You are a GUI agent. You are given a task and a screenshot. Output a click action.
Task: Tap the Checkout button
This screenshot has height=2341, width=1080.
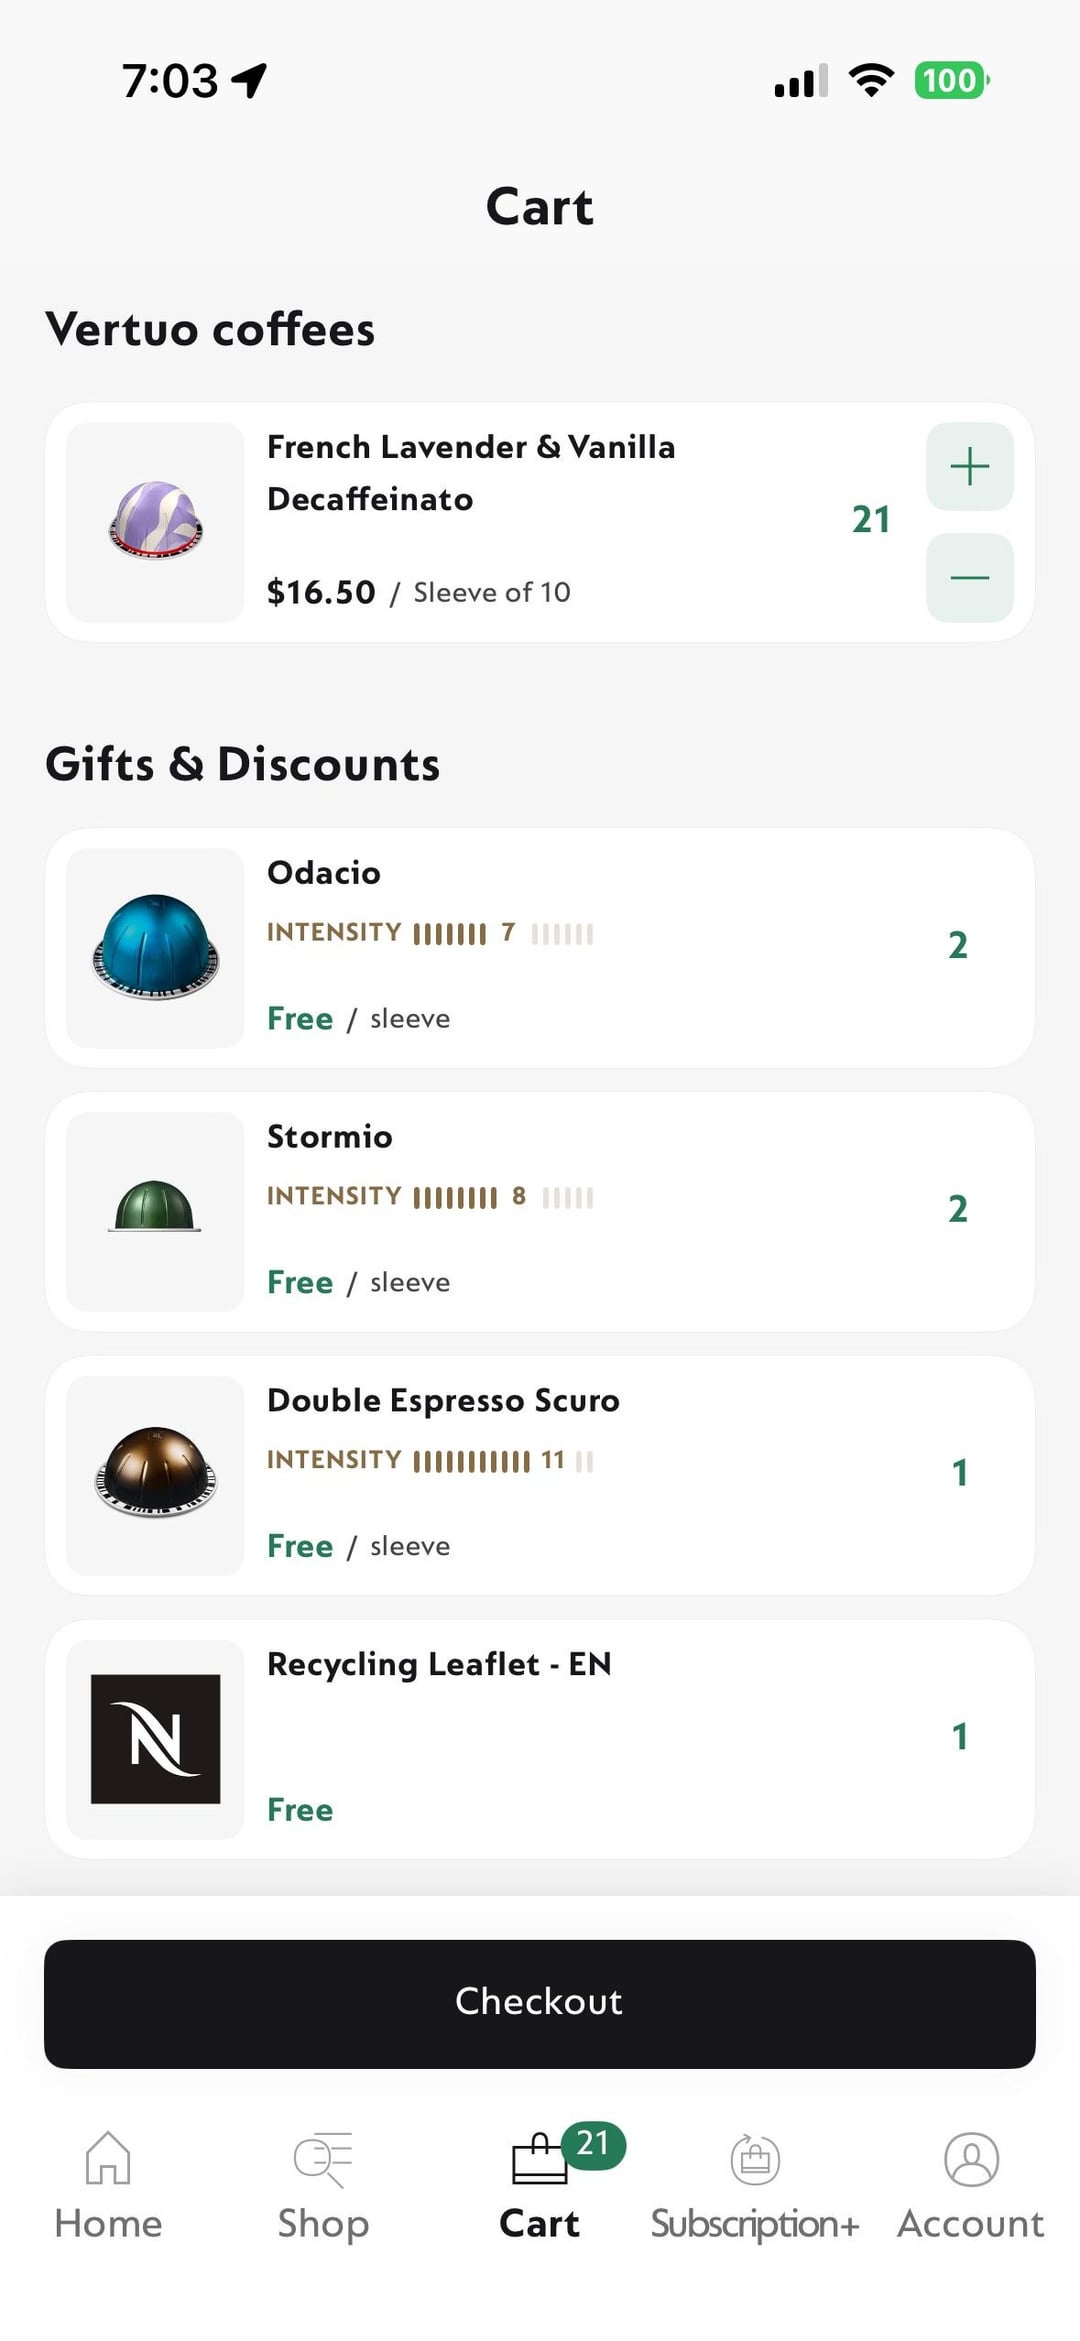[x=540, y=2003]
